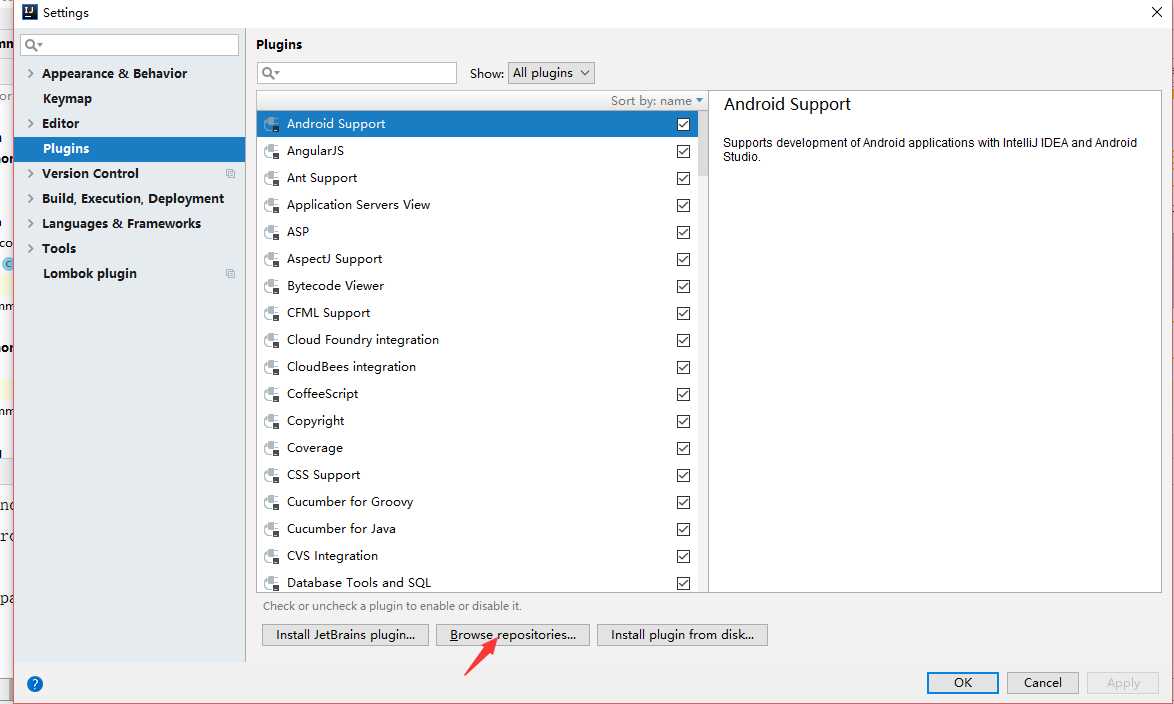Click the Lombok plugin project-level settings icon
The height and width of the screenshot is (704, 1174).
[x=231, y=274]
